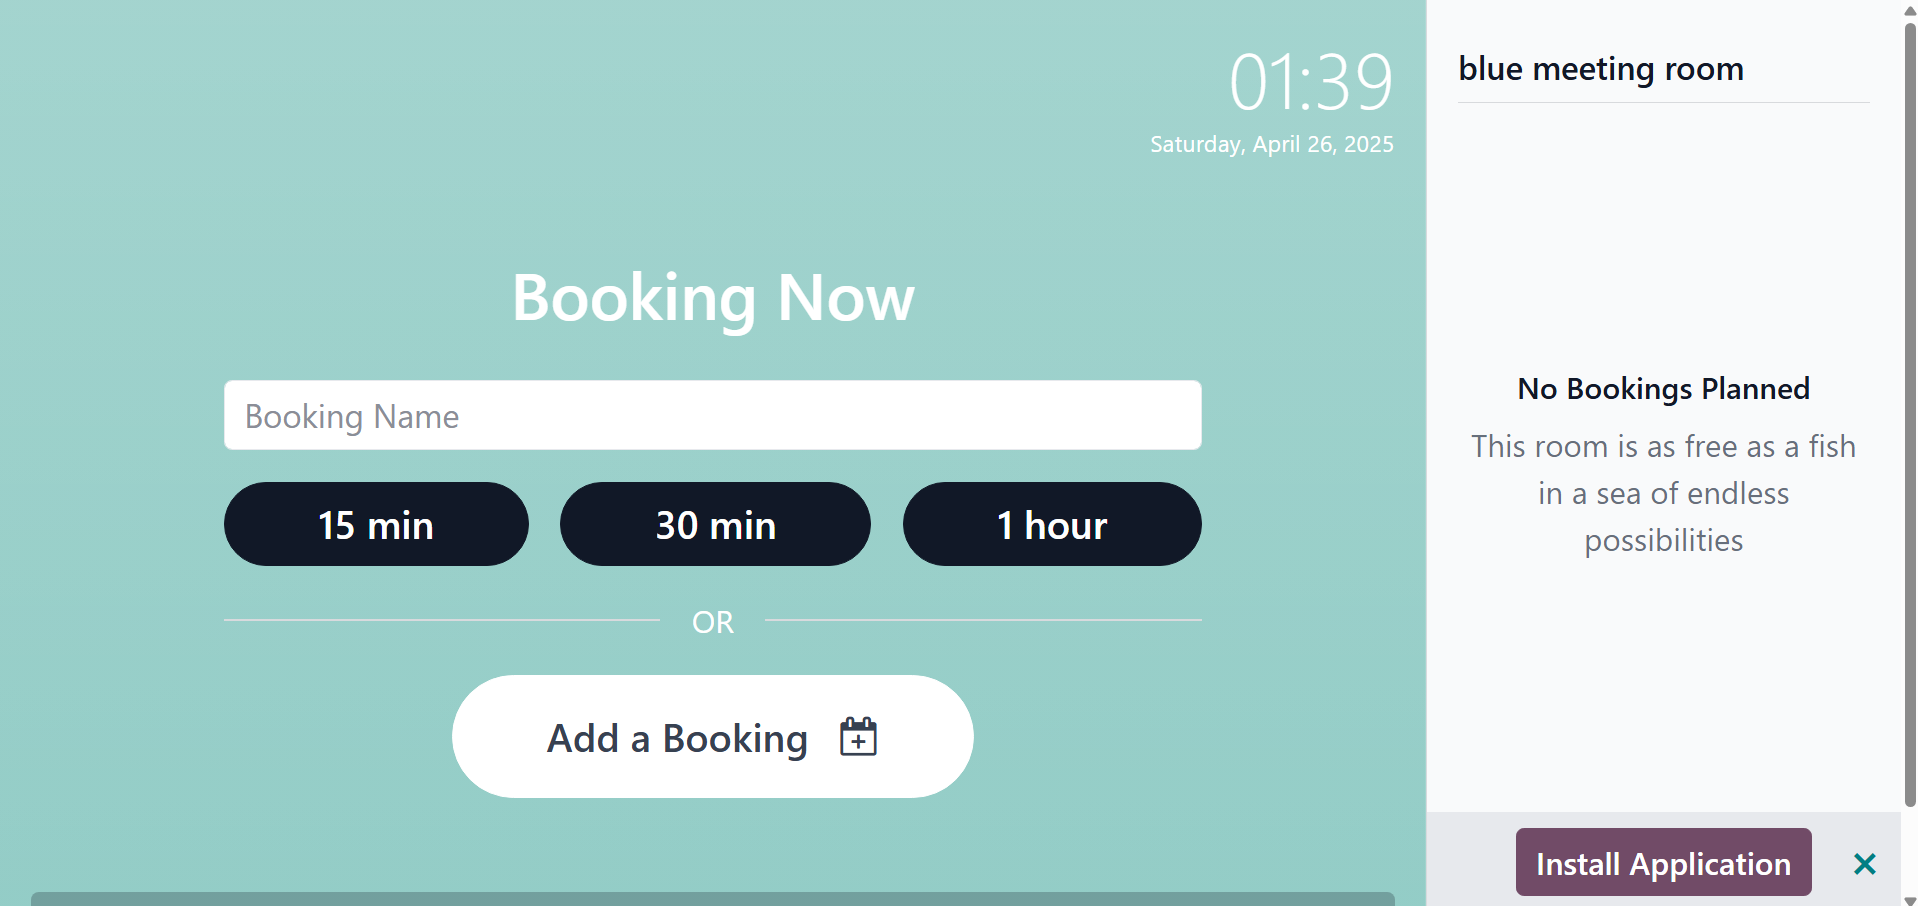
Task: Select the 30 min quick booking
Action: pyautogui.click(x=715, y=524)
